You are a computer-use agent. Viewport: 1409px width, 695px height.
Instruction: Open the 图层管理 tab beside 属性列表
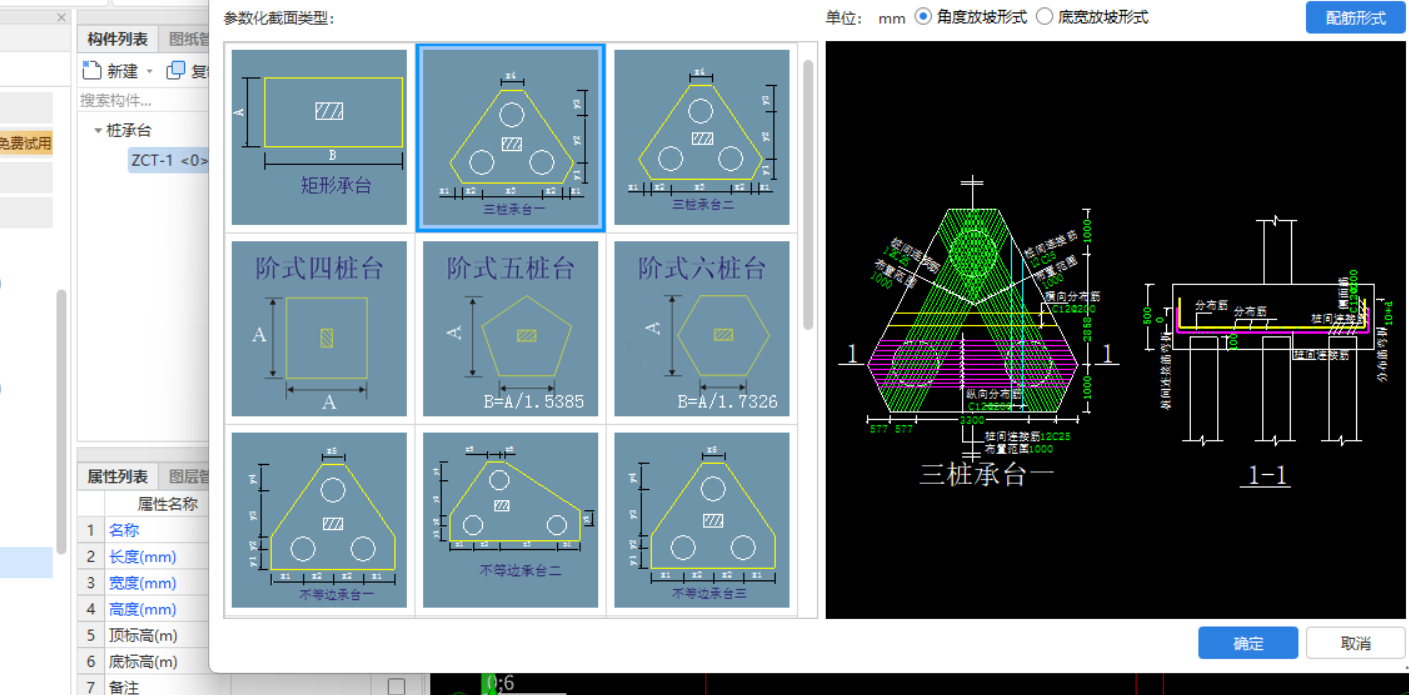185,477
